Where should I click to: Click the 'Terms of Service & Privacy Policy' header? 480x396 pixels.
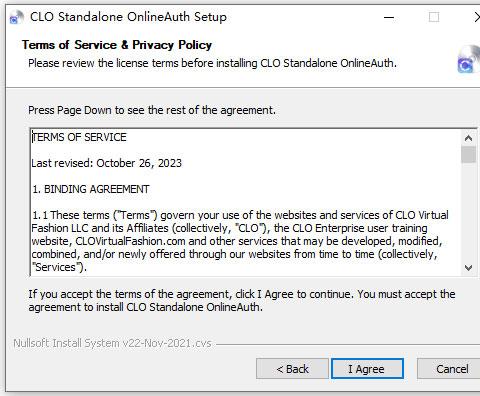(x=117, y=45)
